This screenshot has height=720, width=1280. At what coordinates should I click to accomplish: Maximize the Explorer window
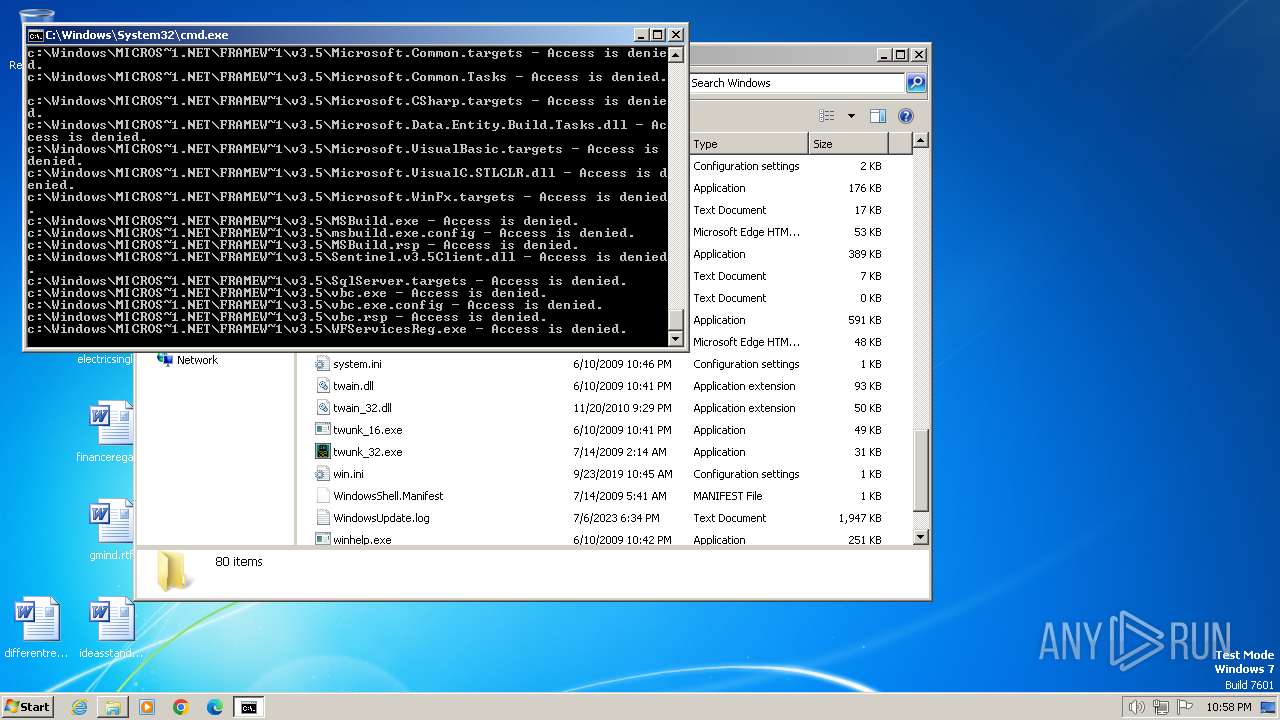click(900, 55)
